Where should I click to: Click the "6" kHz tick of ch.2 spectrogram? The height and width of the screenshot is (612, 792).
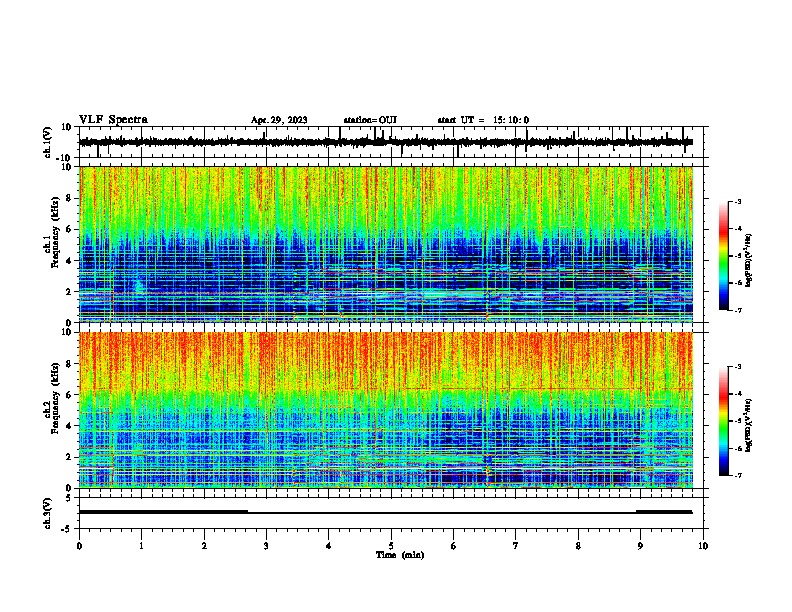(x=69, y=395)
